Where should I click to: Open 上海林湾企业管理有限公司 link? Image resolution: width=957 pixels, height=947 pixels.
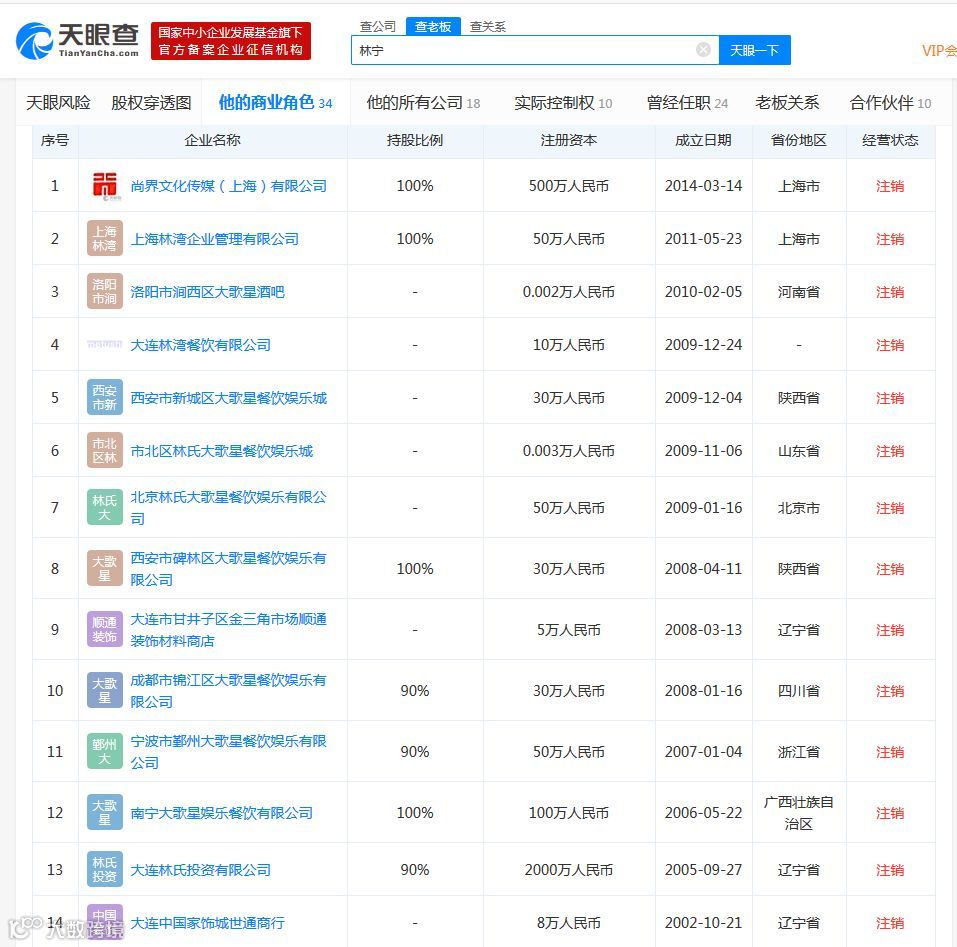pyautogui.click(x=215, y=239)
